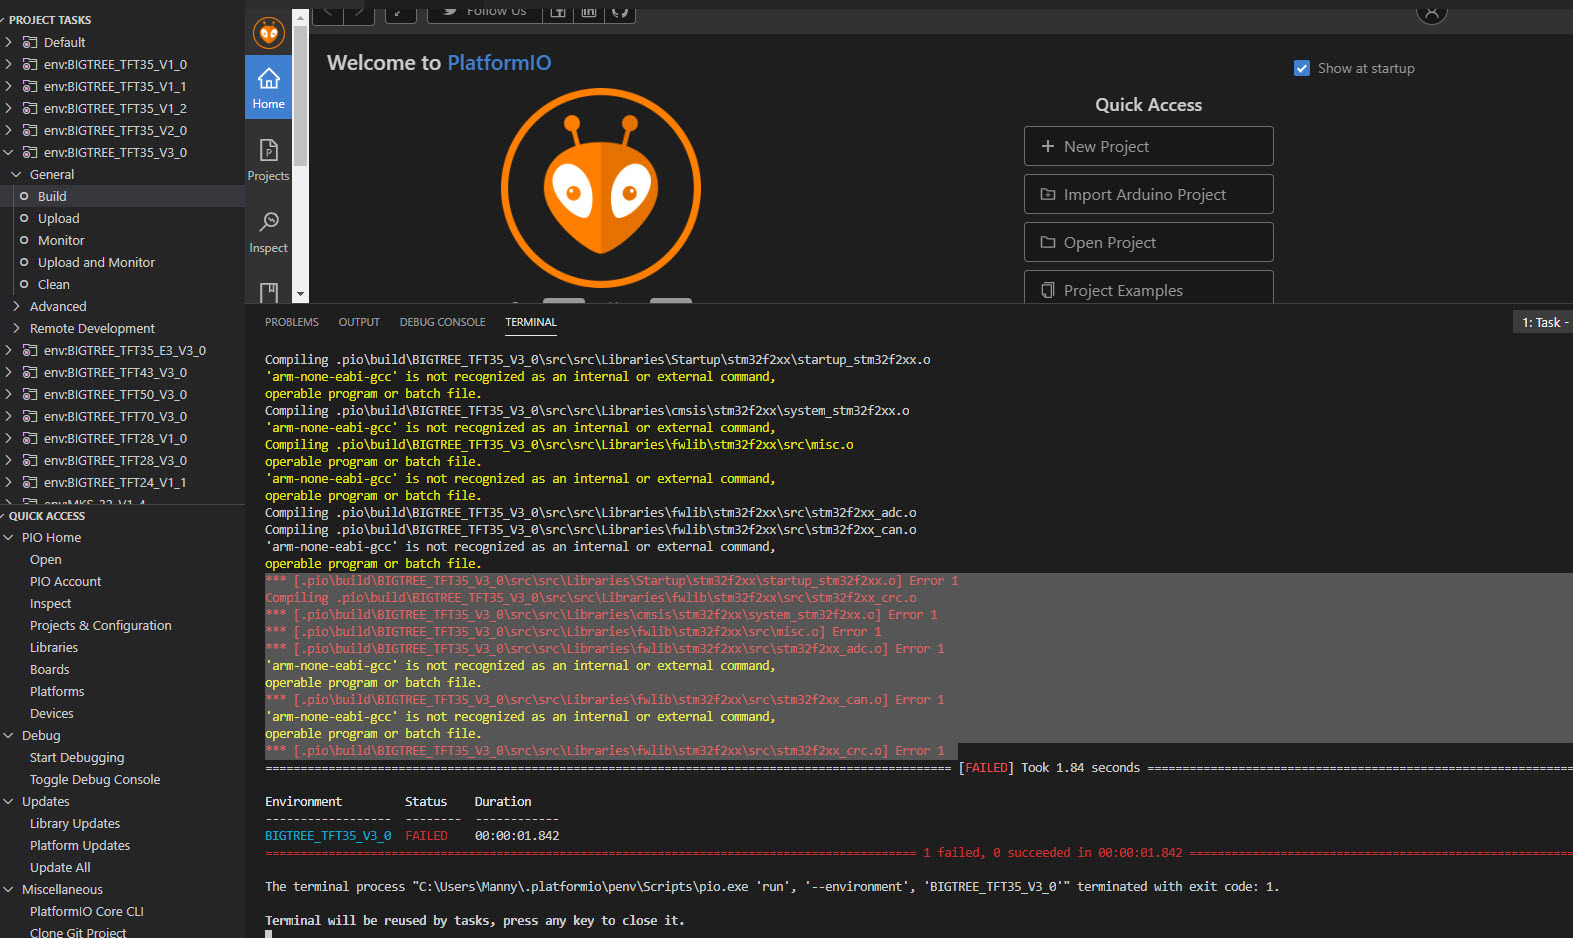Click the Open Project button
The image size is (1573, 938).
pos(1148,242)
